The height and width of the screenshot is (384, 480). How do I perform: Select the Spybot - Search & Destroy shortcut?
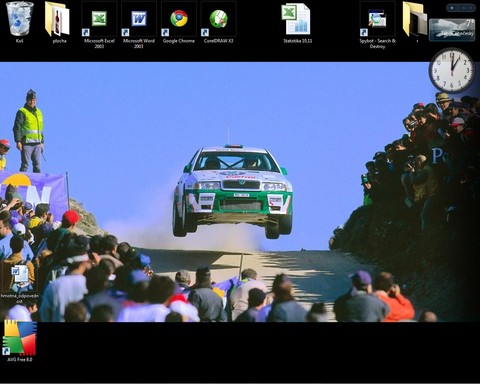coord(377,19)
